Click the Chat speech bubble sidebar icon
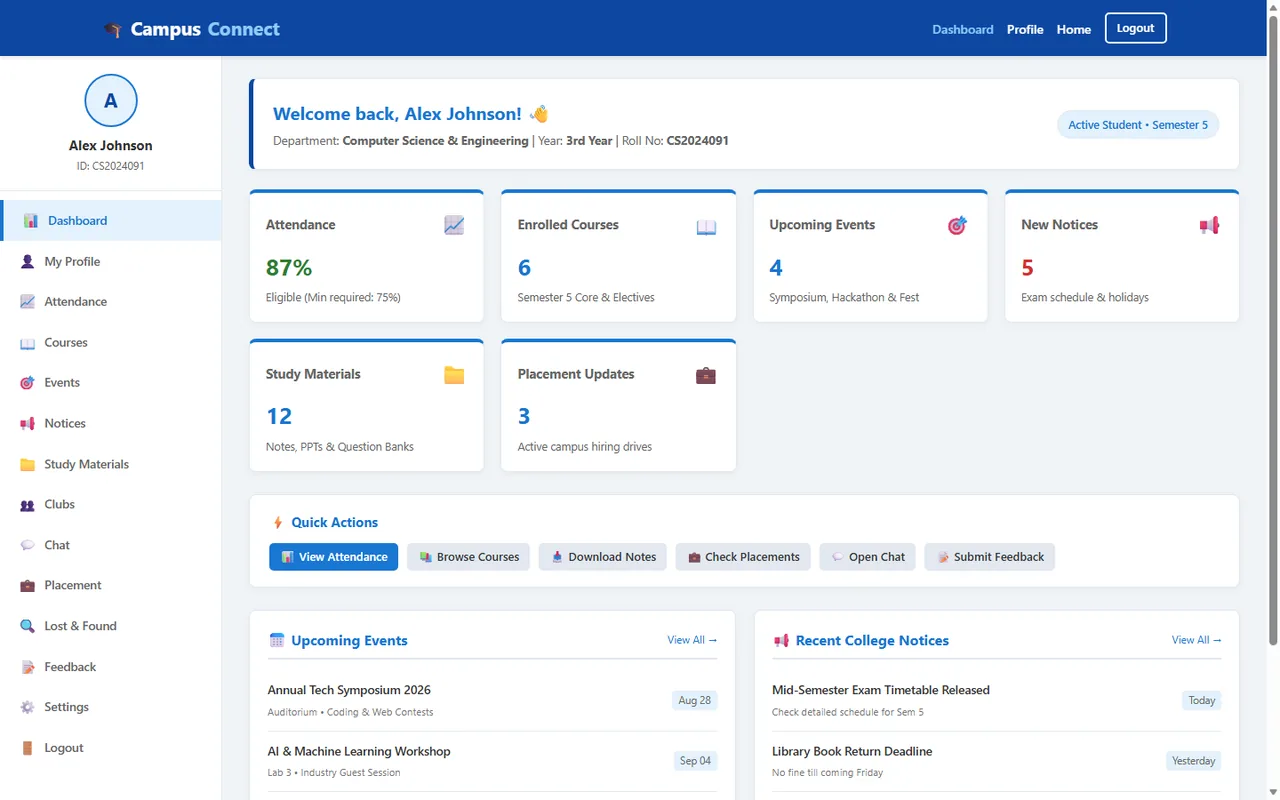This screenshot has height=800, width=1280. pyautogui.click(x=27, y=545)
